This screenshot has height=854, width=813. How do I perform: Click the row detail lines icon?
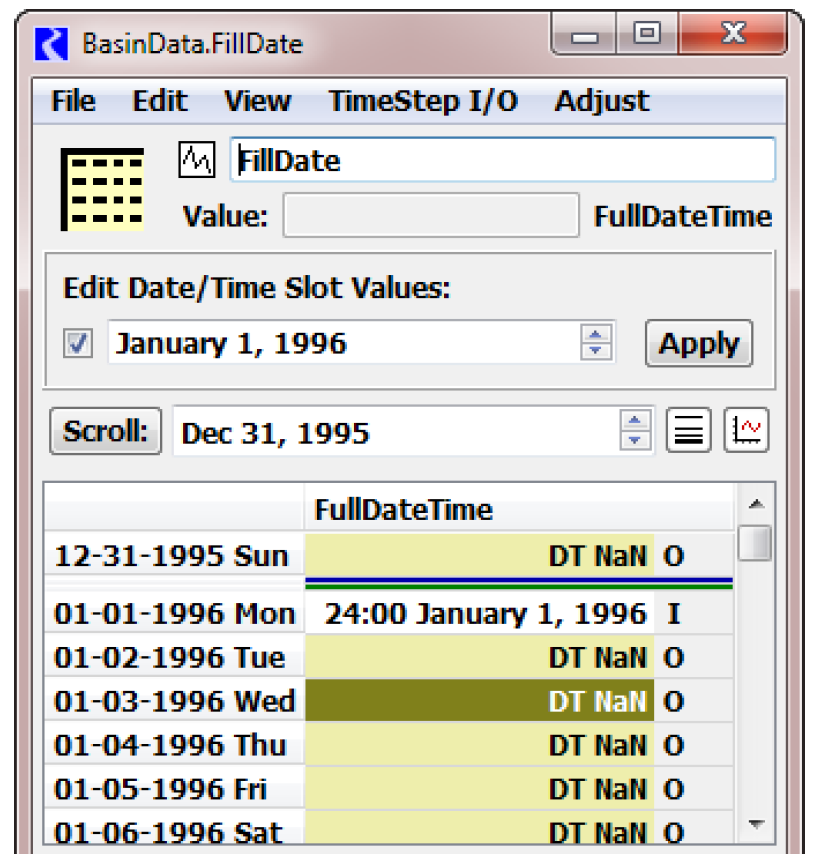coord(687,432)
